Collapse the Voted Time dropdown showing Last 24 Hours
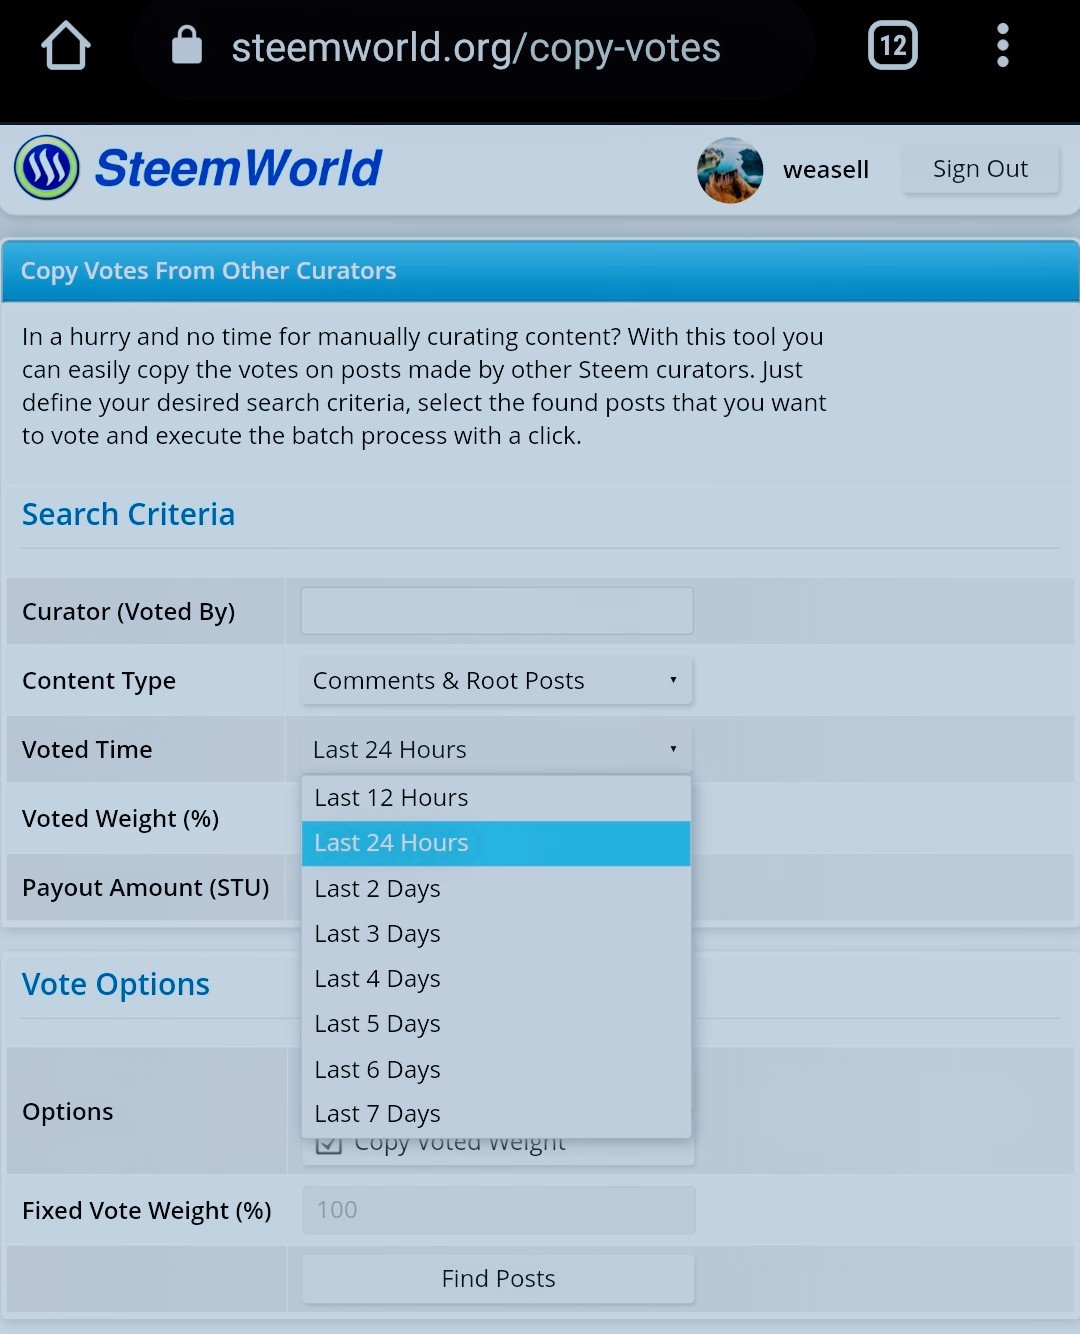1080x1334 pixels. (497, 749)
